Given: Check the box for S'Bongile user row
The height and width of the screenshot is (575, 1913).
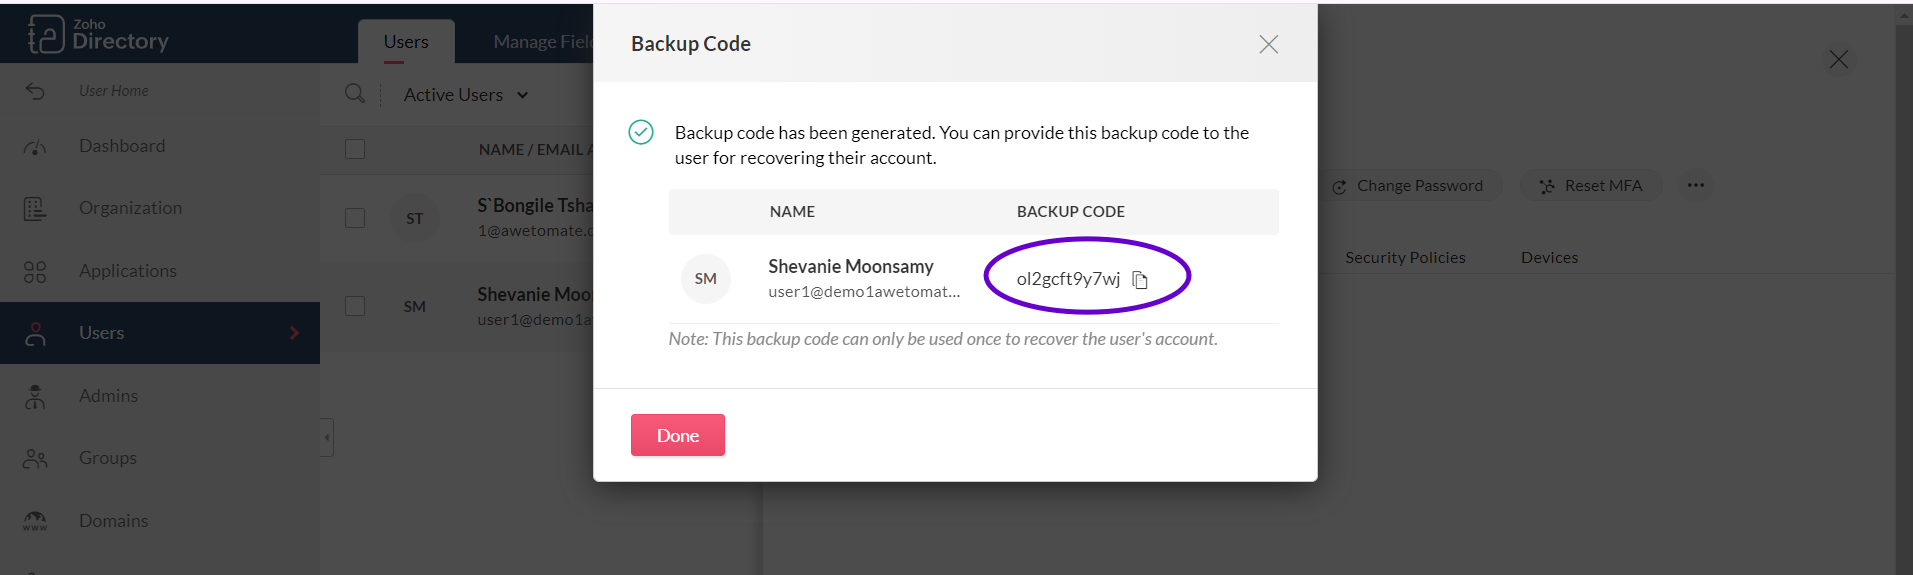Looking at the screenshot, I should click(355, 218).
